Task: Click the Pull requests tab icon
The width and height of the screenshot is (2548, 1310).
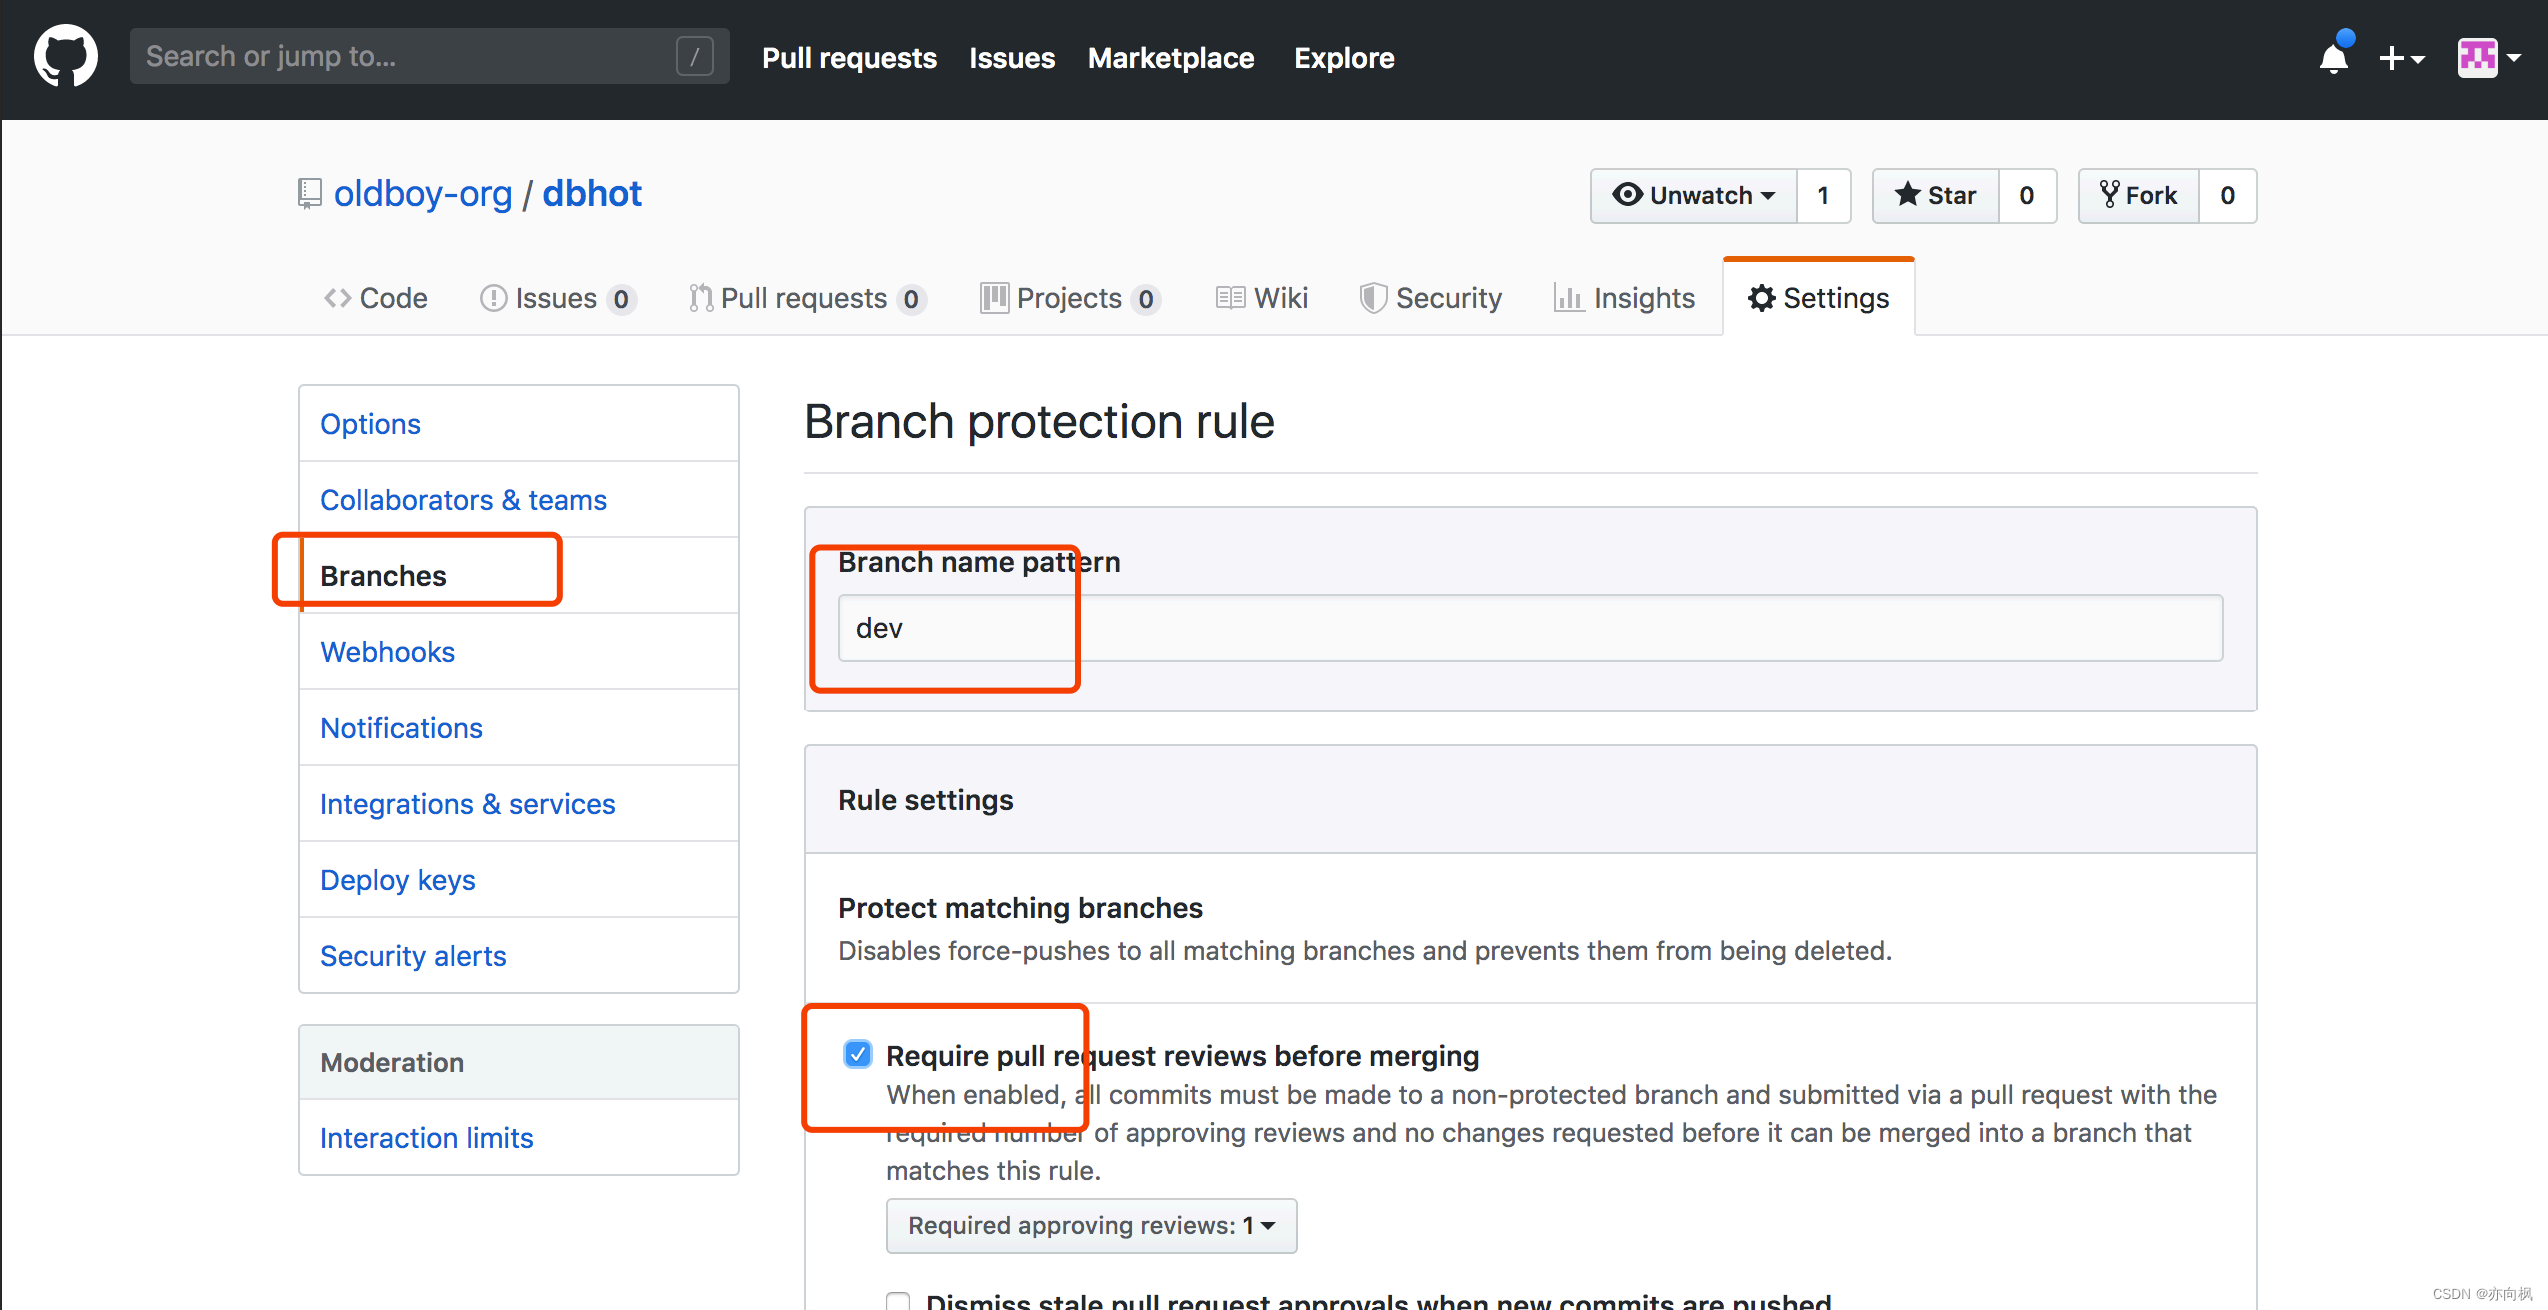Action: point(700,298)
